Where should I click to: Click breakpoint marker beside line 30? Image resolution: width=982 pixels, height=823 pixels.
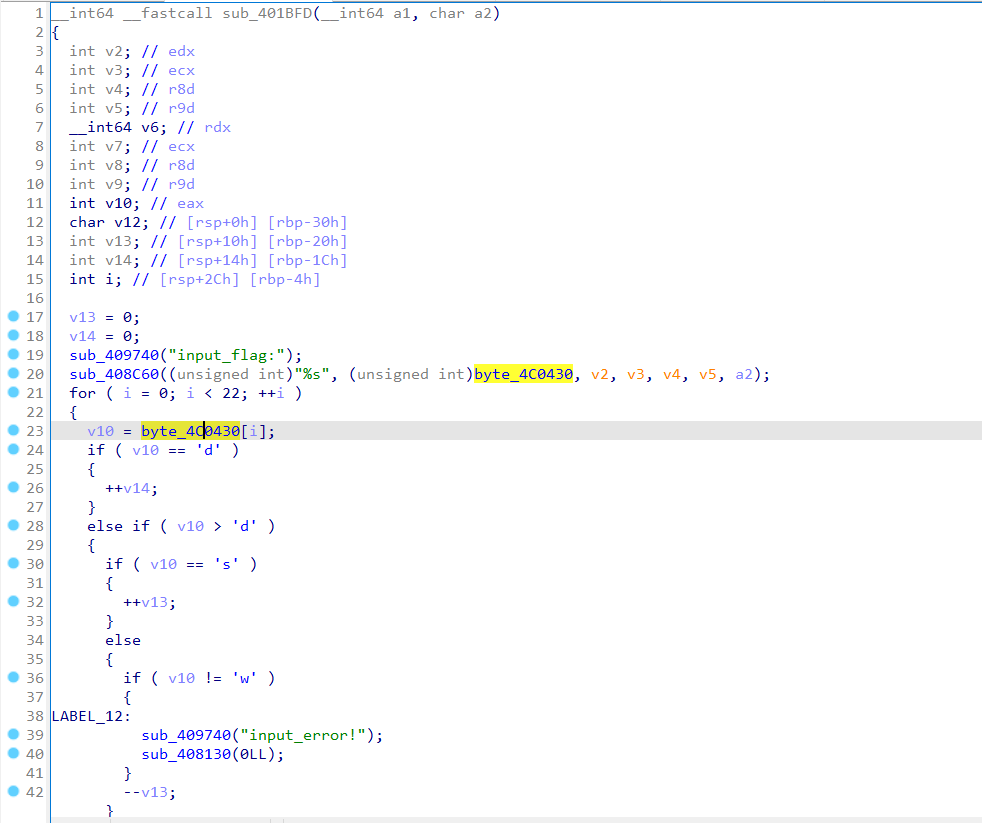click(x=13, y=564)
